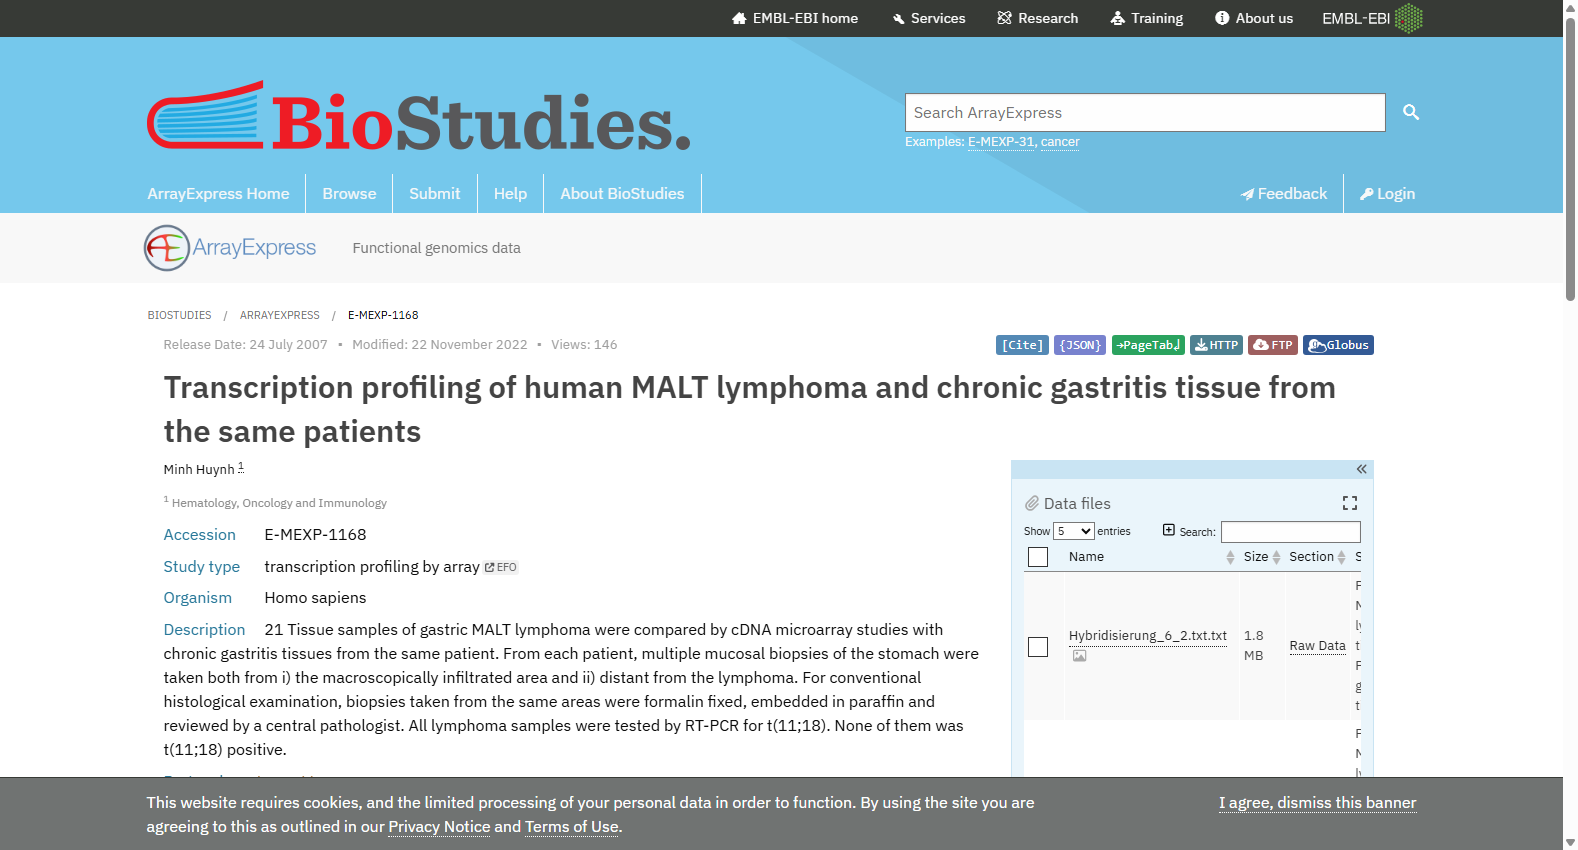Open the Submit menu item

pyautogui.click(x=435, y=194)
